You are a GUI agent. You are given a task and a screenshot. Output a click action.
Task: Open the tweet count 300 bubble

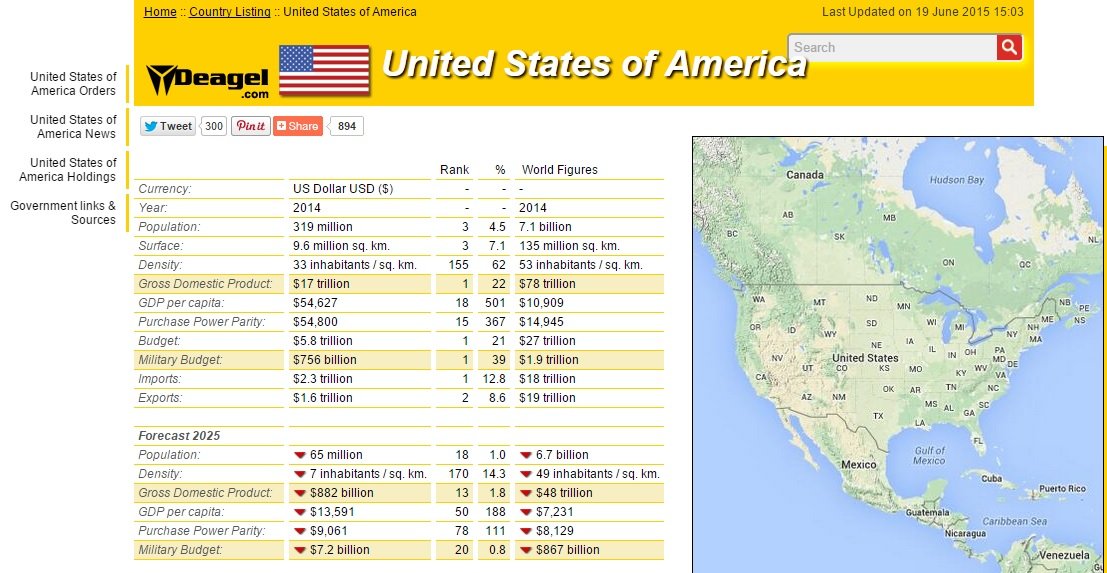coord(214,126)
